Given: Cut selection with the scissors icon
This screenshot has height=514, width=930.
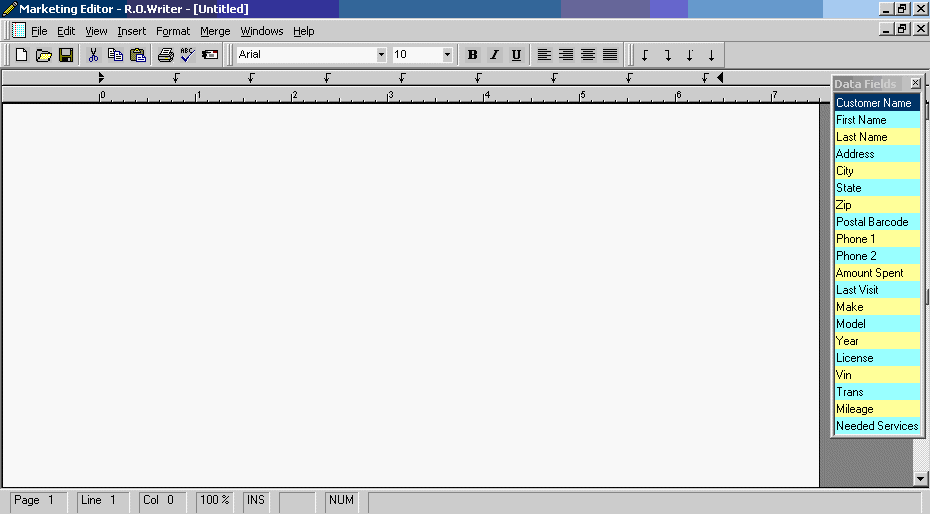Looking at the screenshot, I should (x=93, y=55).
